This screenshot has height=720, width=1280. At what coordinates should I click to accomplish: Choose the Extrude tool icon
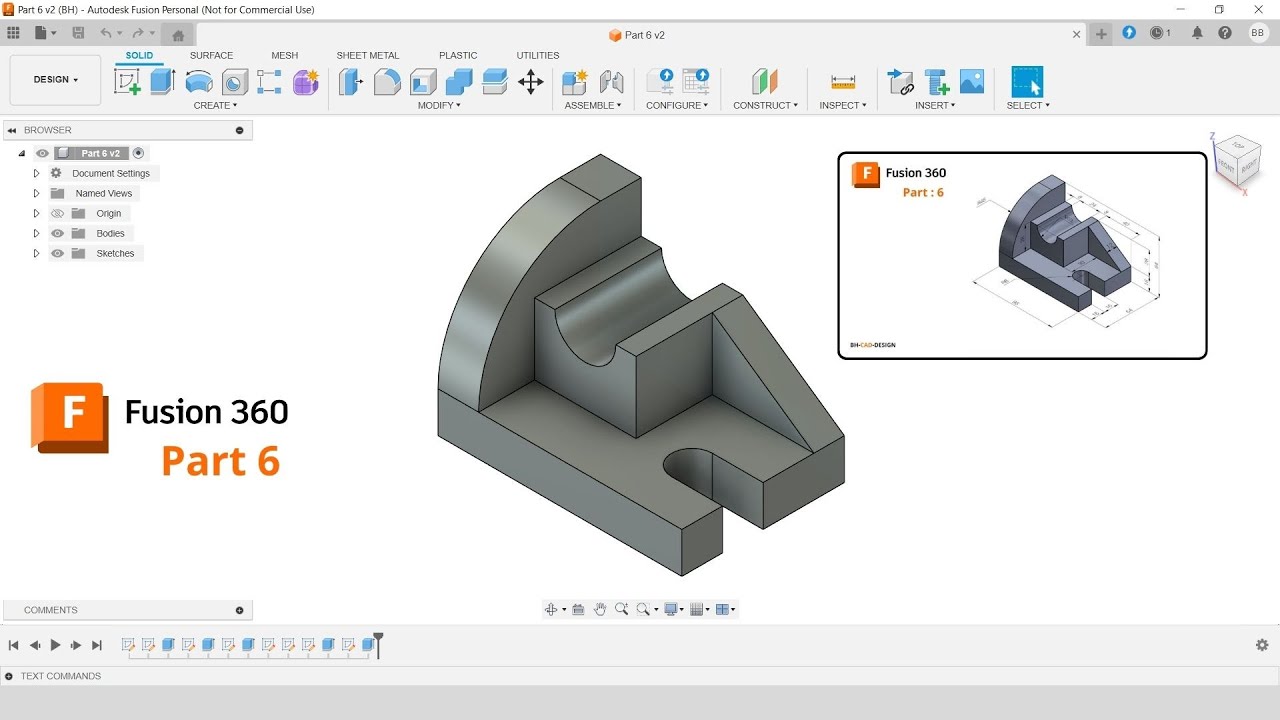coord(163,82)
